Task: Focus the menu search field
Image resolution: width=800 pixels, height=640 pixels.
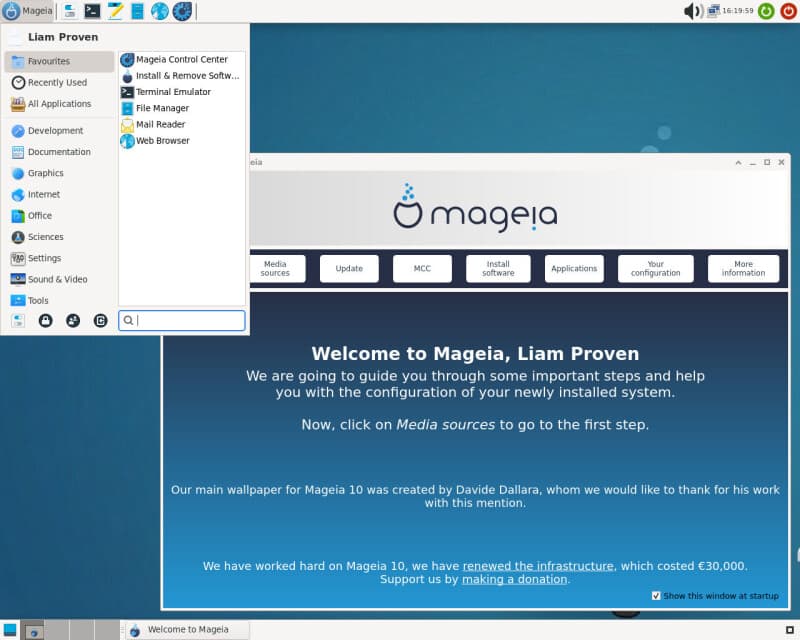Action: click(182, 321)
